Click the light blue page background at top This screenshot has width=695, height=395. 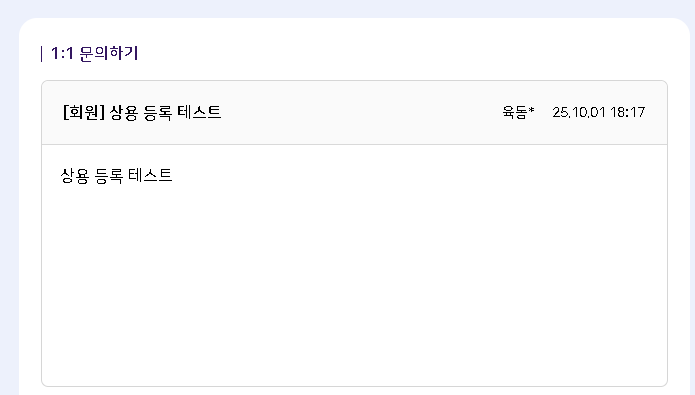click(348, 8)
